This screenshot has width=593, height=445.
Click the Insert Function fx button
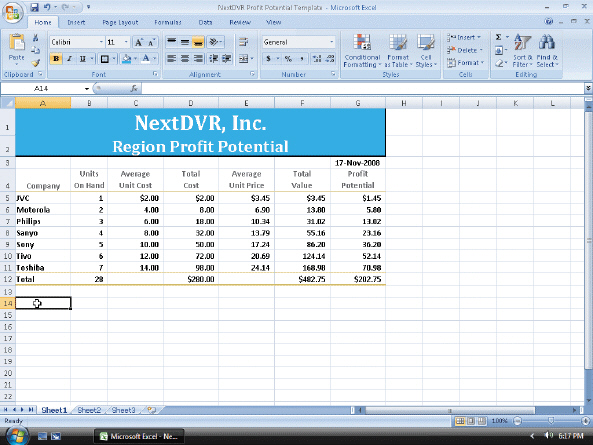coord(134,88)
